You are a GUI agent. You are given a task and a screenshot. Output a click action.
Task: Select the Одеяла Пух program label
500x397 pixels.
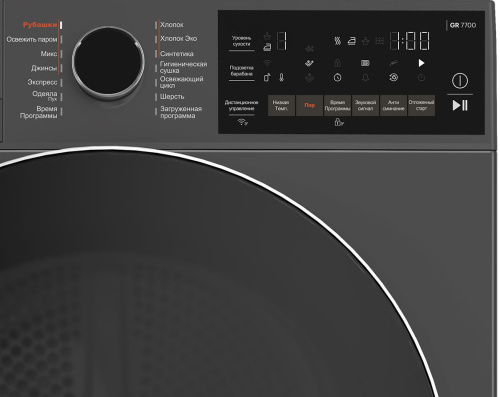(45, 96)
